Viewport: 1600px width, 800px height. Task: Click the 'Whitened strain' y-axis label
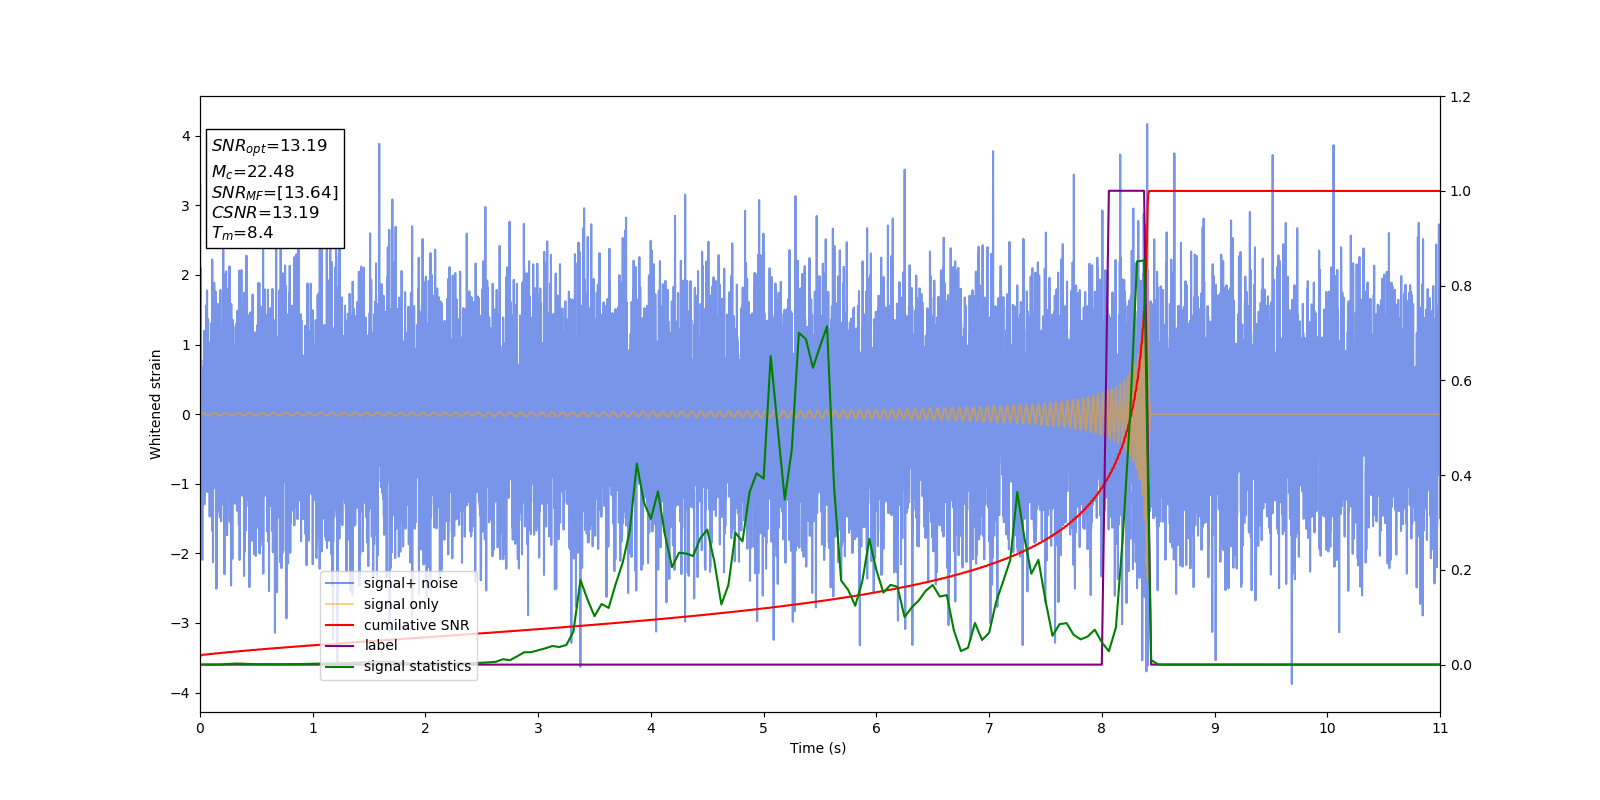(155, 404)
